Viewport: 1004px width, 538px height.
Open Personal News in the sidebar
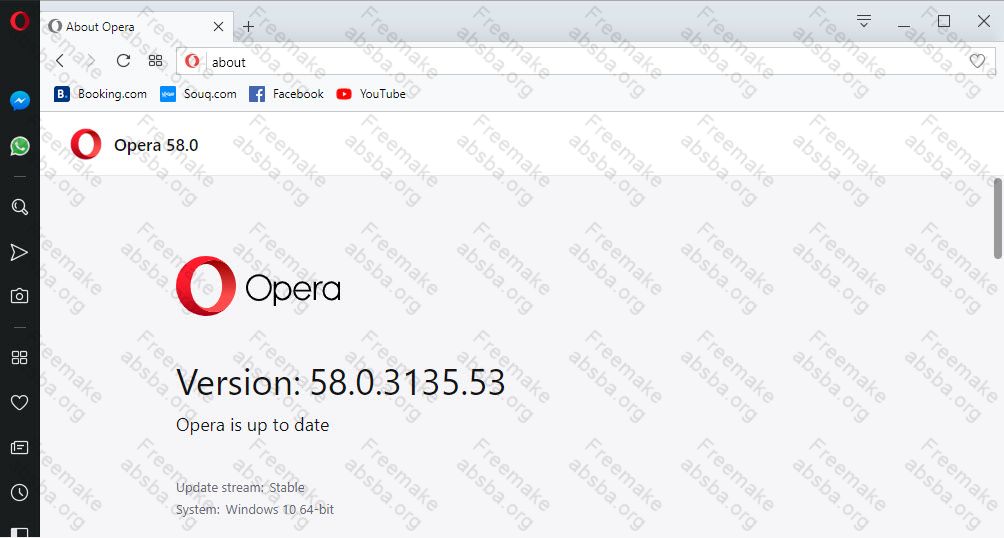19,448
